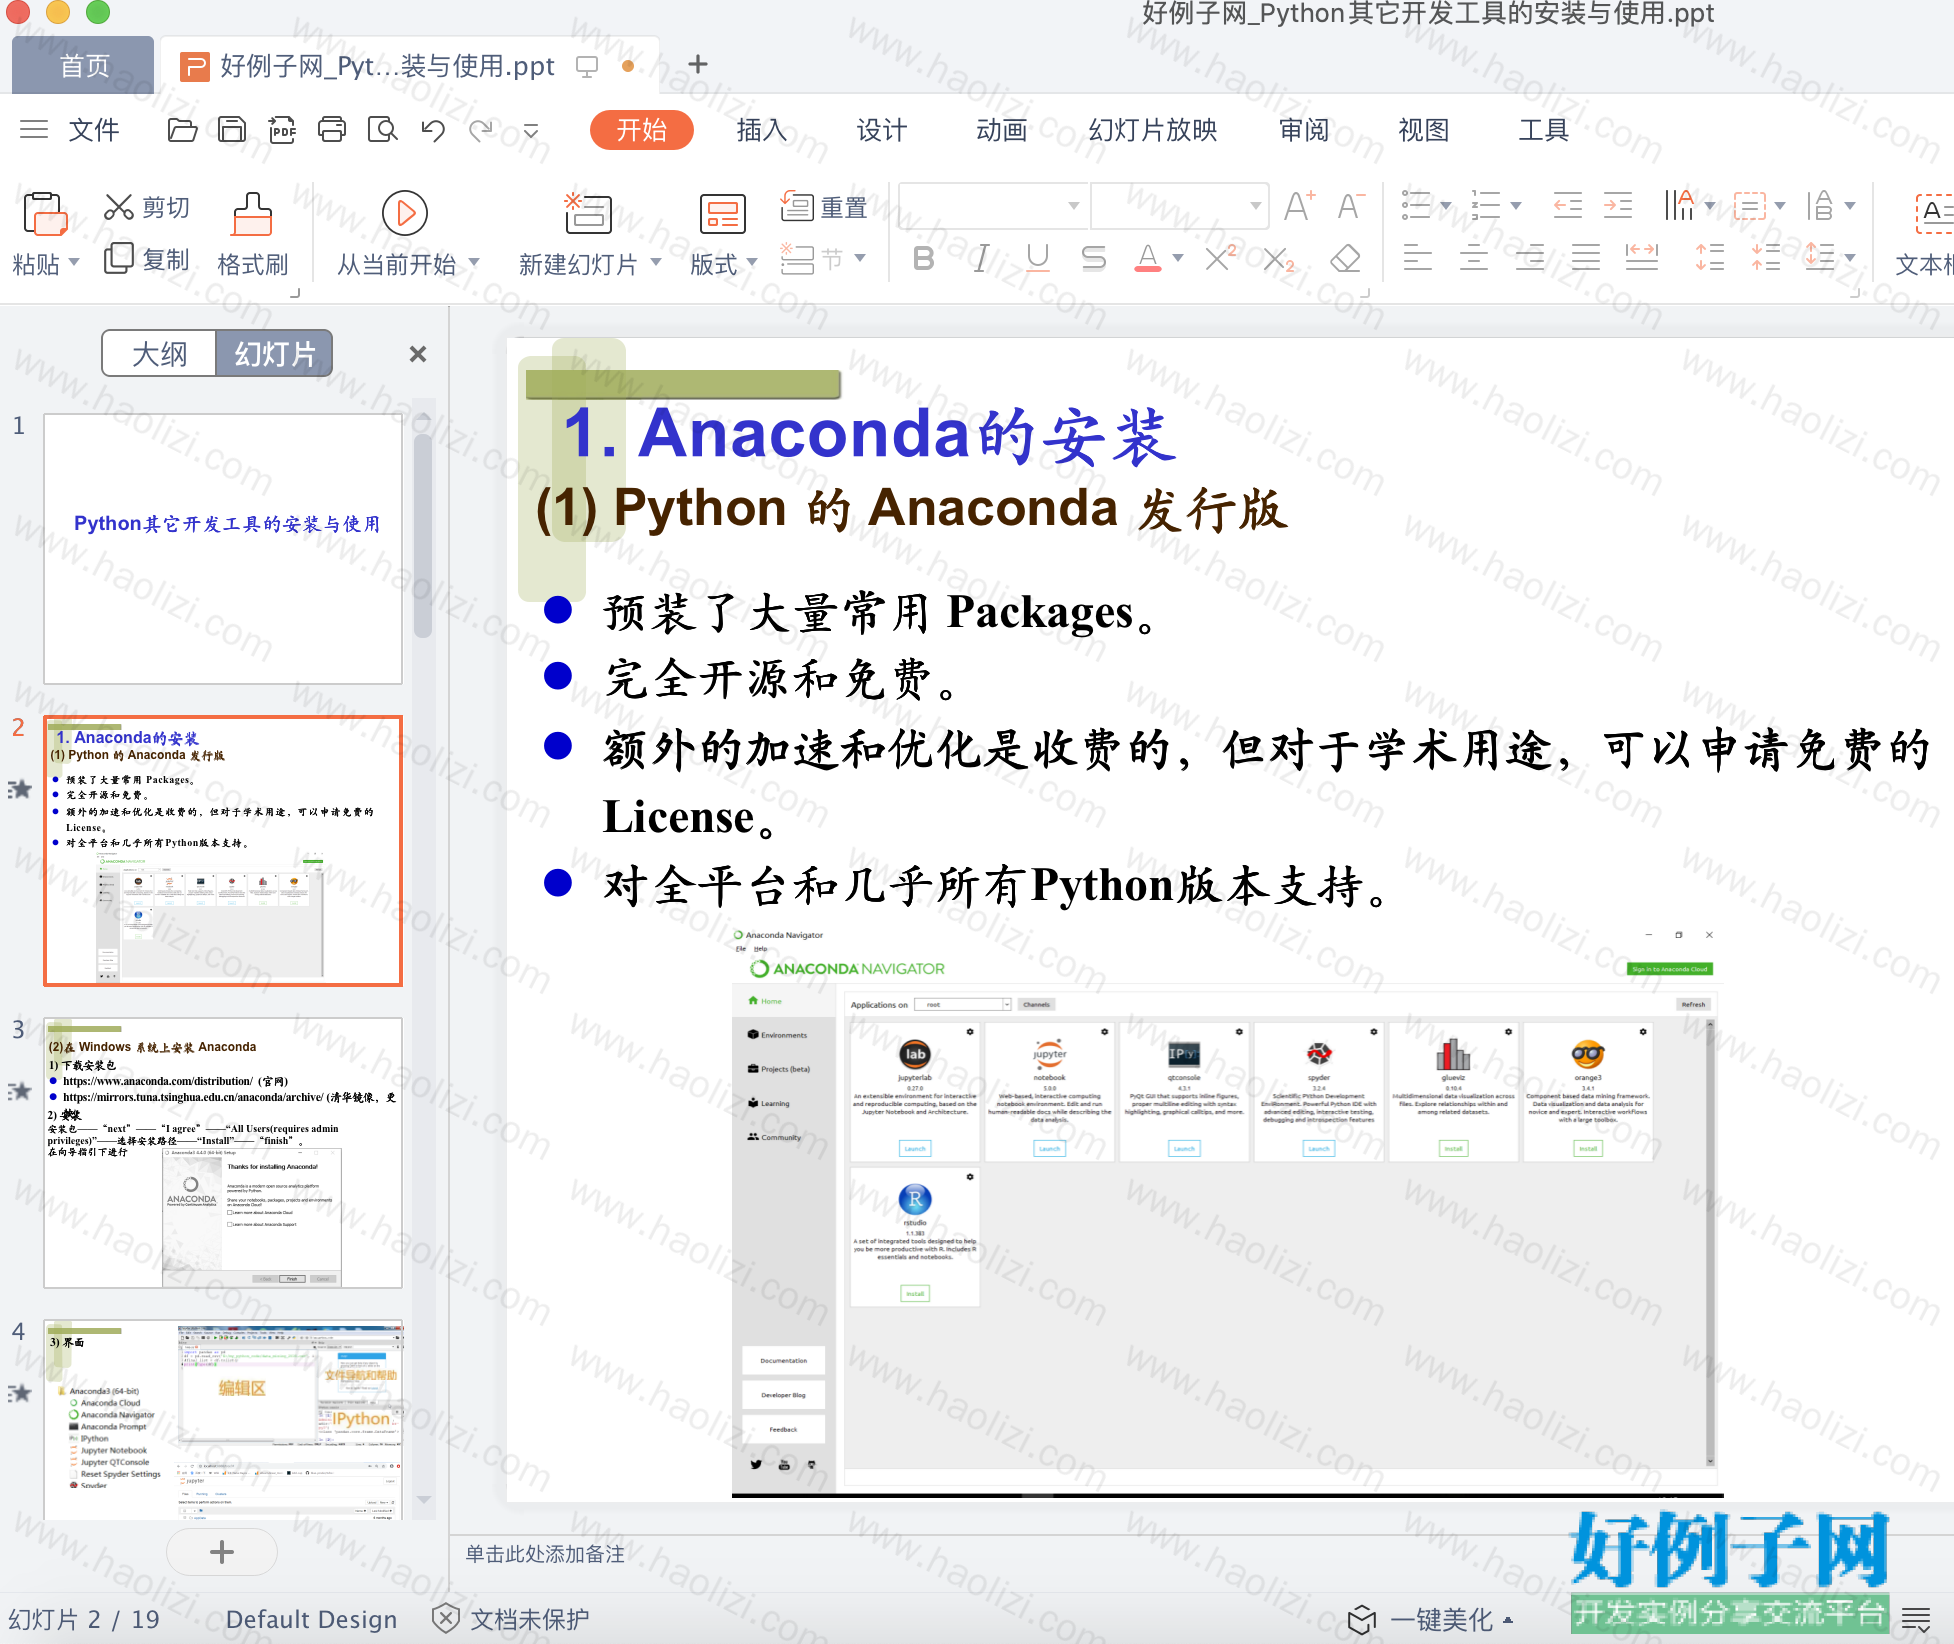The width and height of the screenshot is (1954, 1644).
Task: Activate the 格式刷 format painter
Action: [252, 236]
